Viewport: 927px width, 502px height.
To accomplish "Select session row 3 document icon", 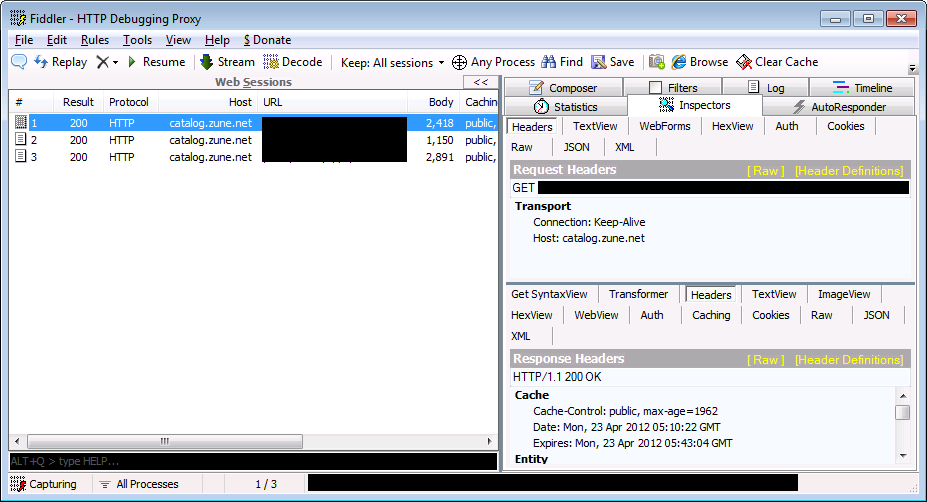I will 21,157.
